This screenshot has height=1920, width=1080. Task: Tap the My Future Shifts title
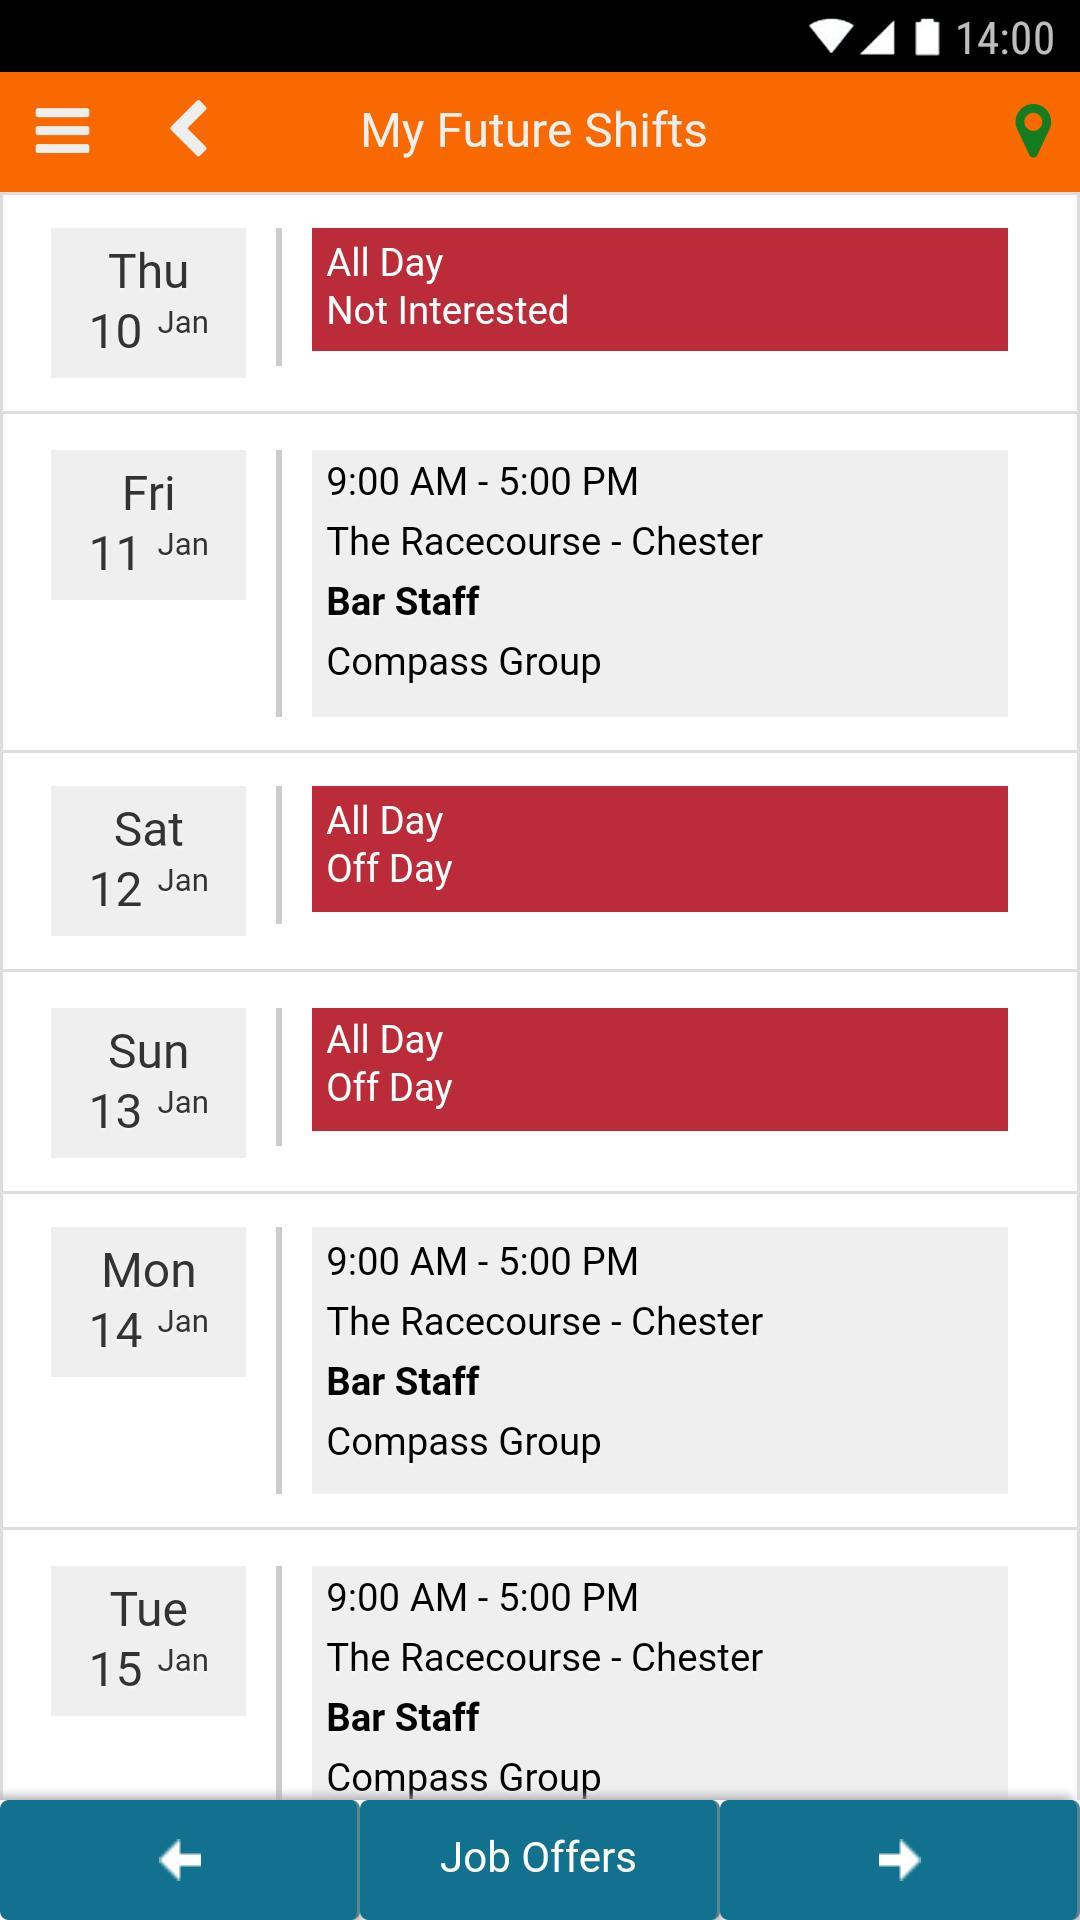[534, 131]
